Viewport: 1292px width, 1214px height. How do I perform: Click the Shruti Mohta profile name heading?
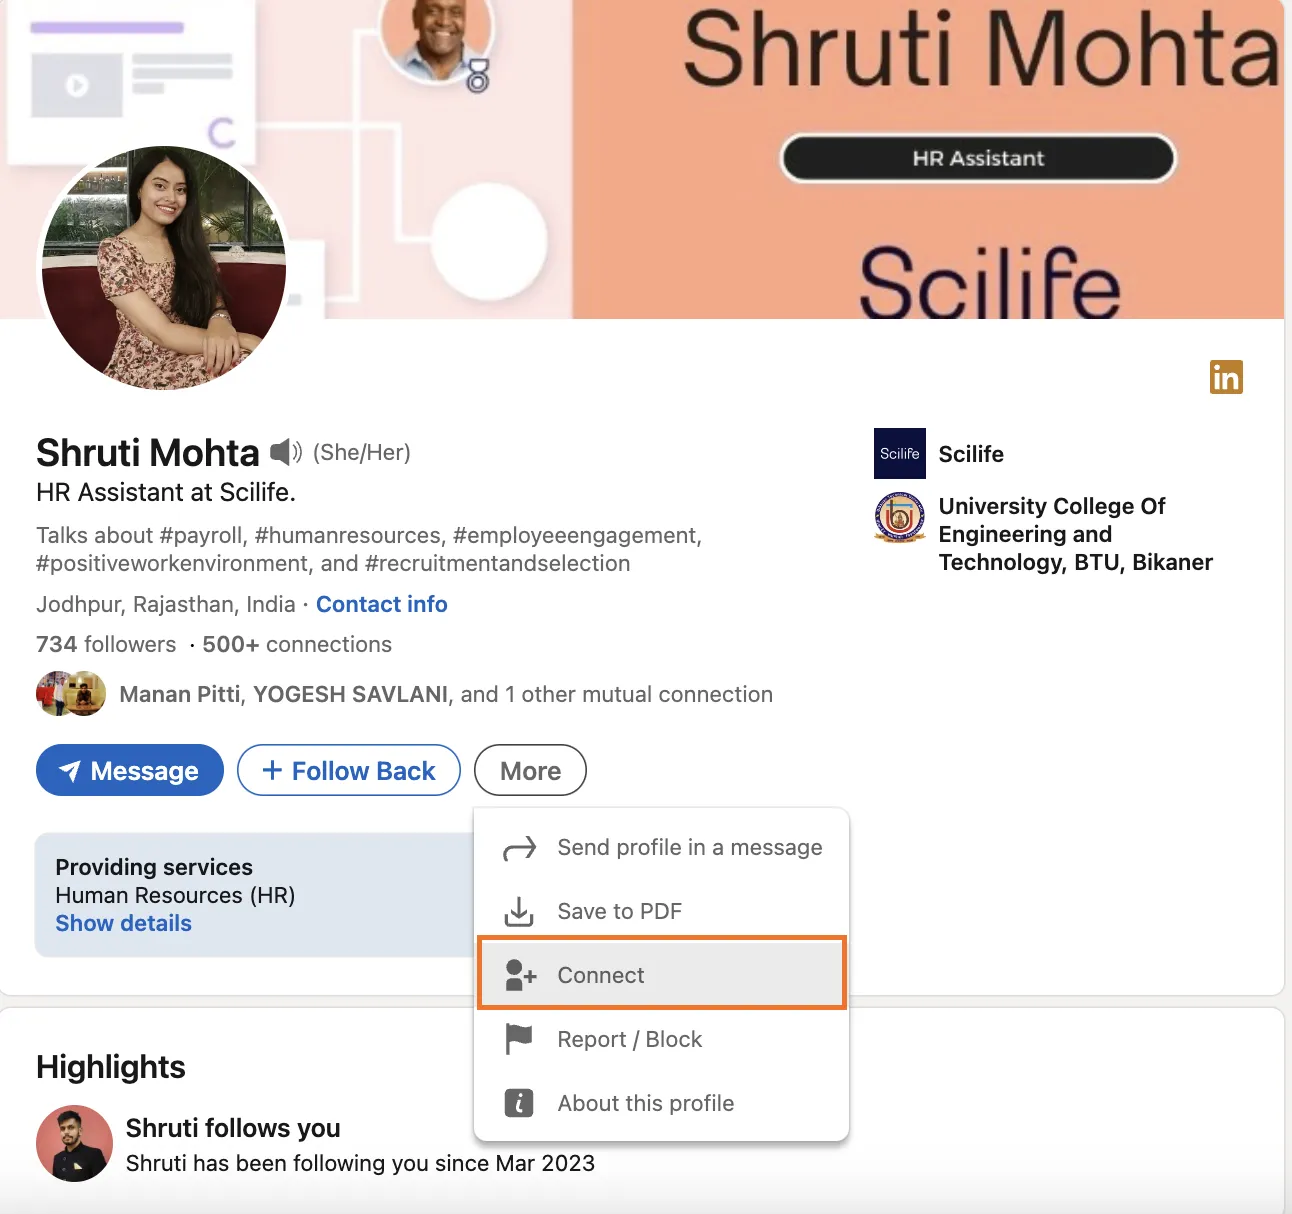click(148, 453)
